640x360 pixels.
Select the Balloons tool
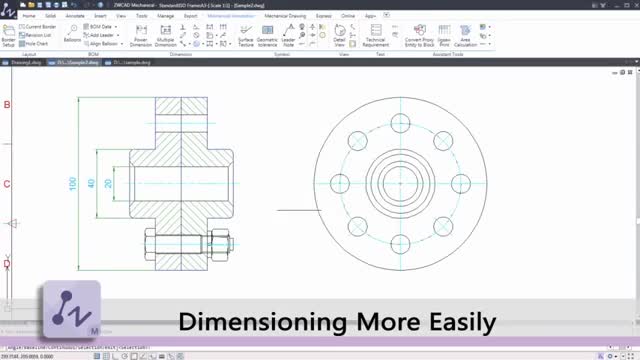pyautogui.click(x=72, y=33)
